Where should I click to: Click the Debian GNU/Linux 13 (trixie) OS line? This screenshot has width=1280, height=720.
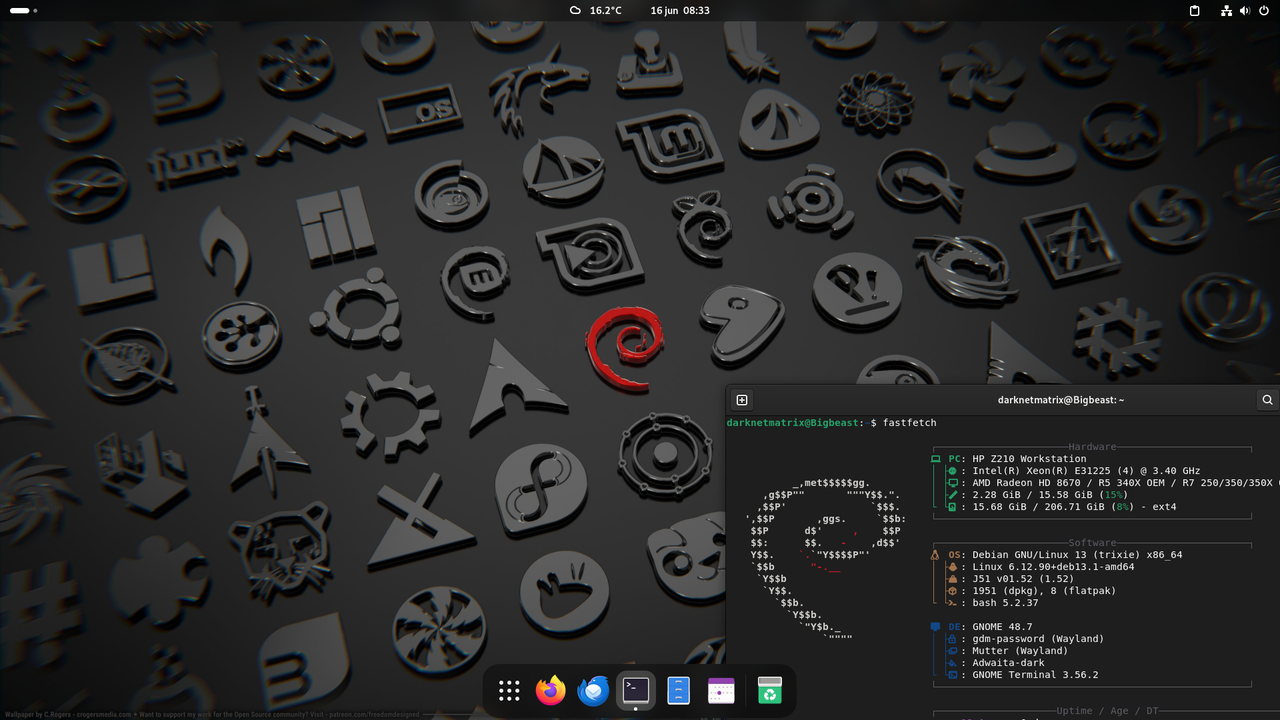click(x=1056, y=555)
